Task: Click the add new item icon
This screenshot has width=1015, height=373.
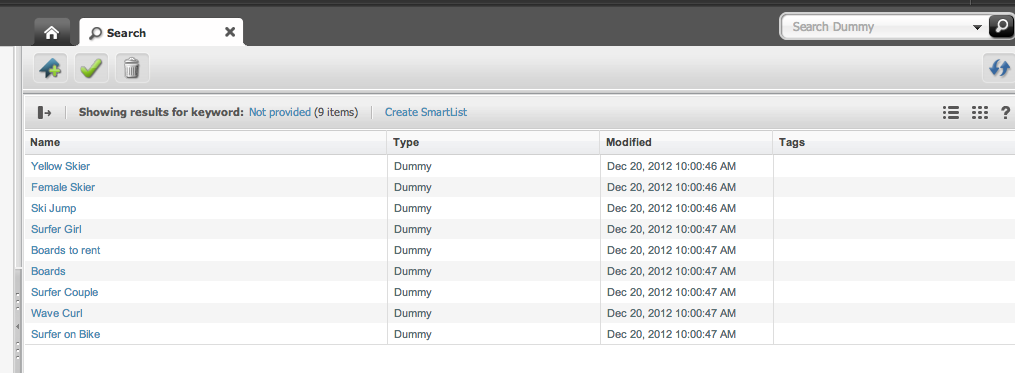Action: [x=50, y=68]
